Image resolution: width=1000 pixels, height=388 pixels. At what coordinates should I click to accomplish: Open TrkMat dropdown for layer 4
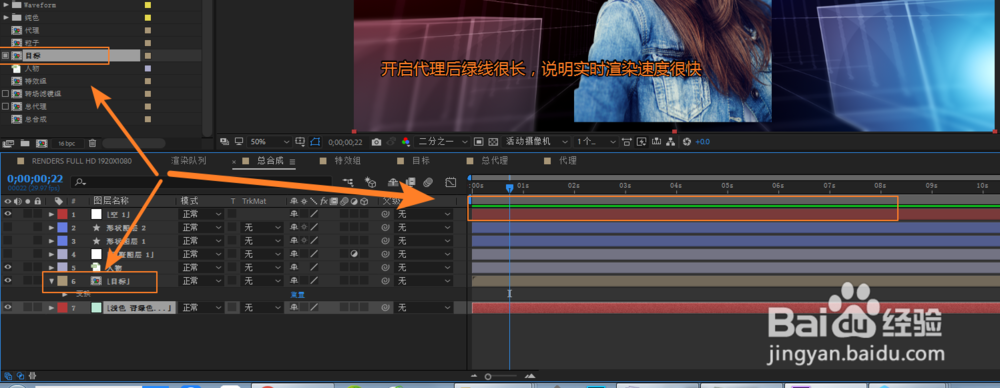click(x=261, y=254)
